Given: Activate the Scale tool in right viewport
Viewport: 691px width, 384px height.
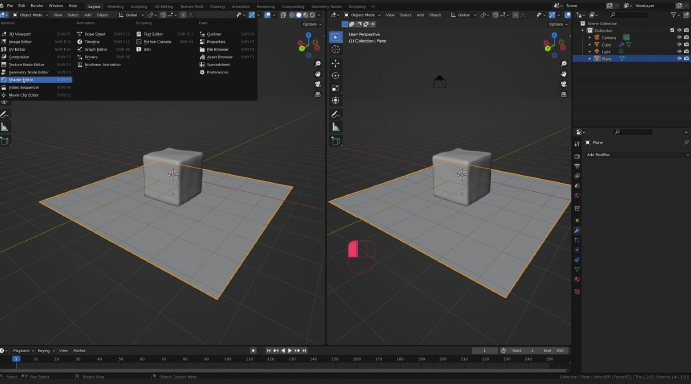Looking at the screenshot, I should click(x=335, y=88).
